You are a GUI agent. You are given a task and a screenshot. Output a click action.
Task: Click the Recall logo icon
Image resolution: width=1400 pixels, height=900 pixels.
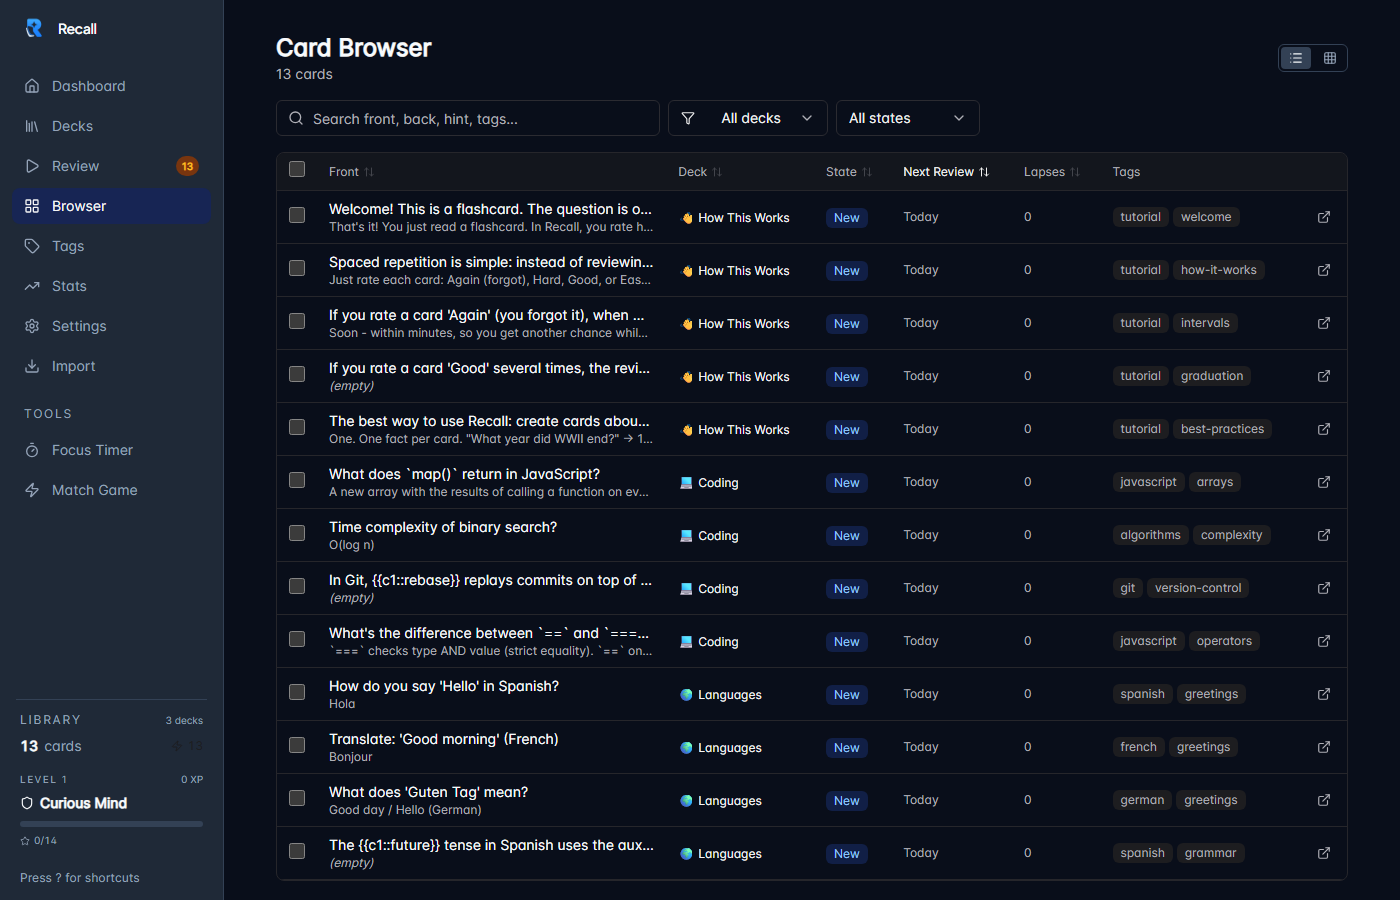34,28
